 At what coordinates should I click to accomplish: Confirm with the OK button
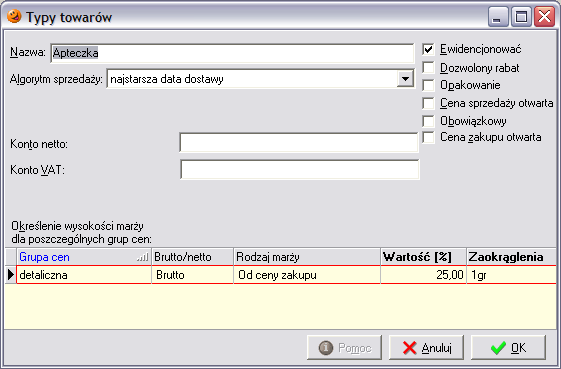pyautogui.click(x=508, y=348)
